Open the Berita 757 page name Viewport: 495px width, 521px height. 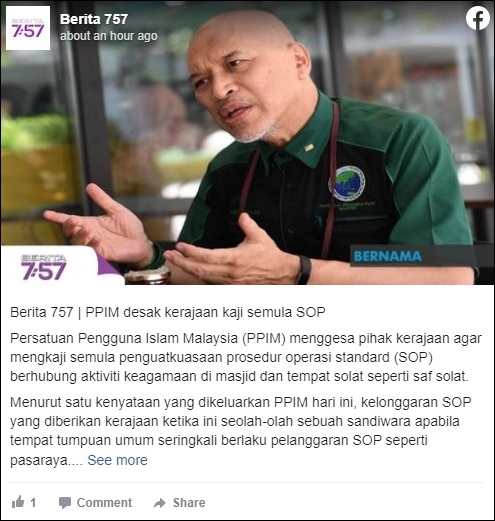pos(94,19)
